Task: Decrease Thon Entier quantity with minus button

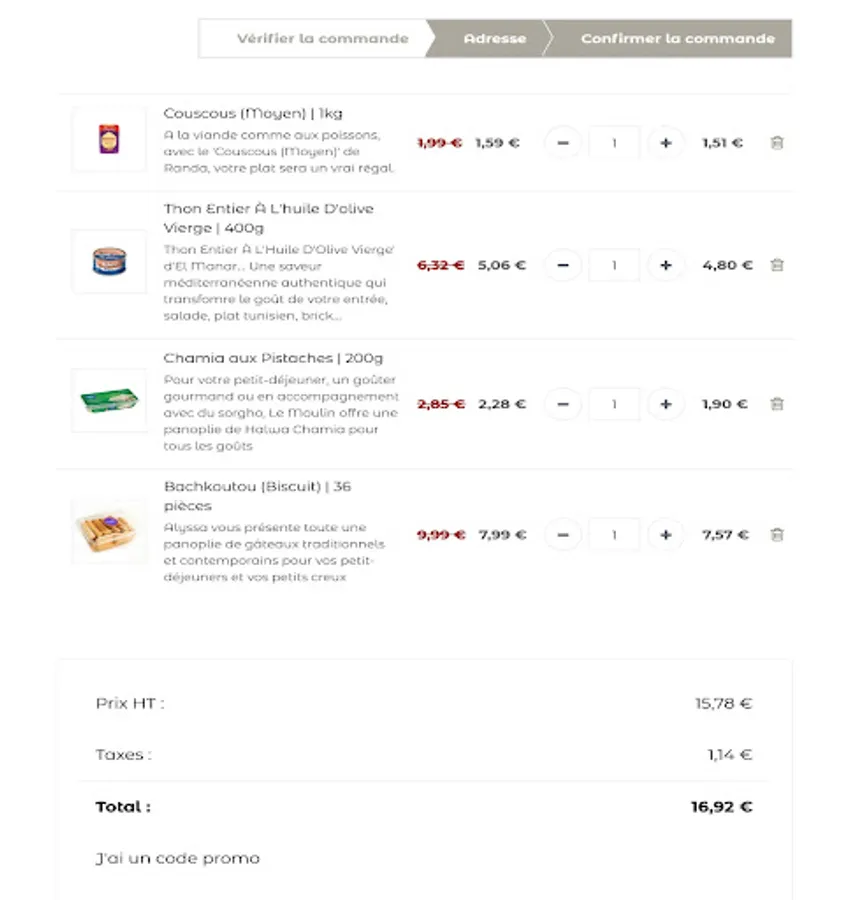Action: pos(563,265)
